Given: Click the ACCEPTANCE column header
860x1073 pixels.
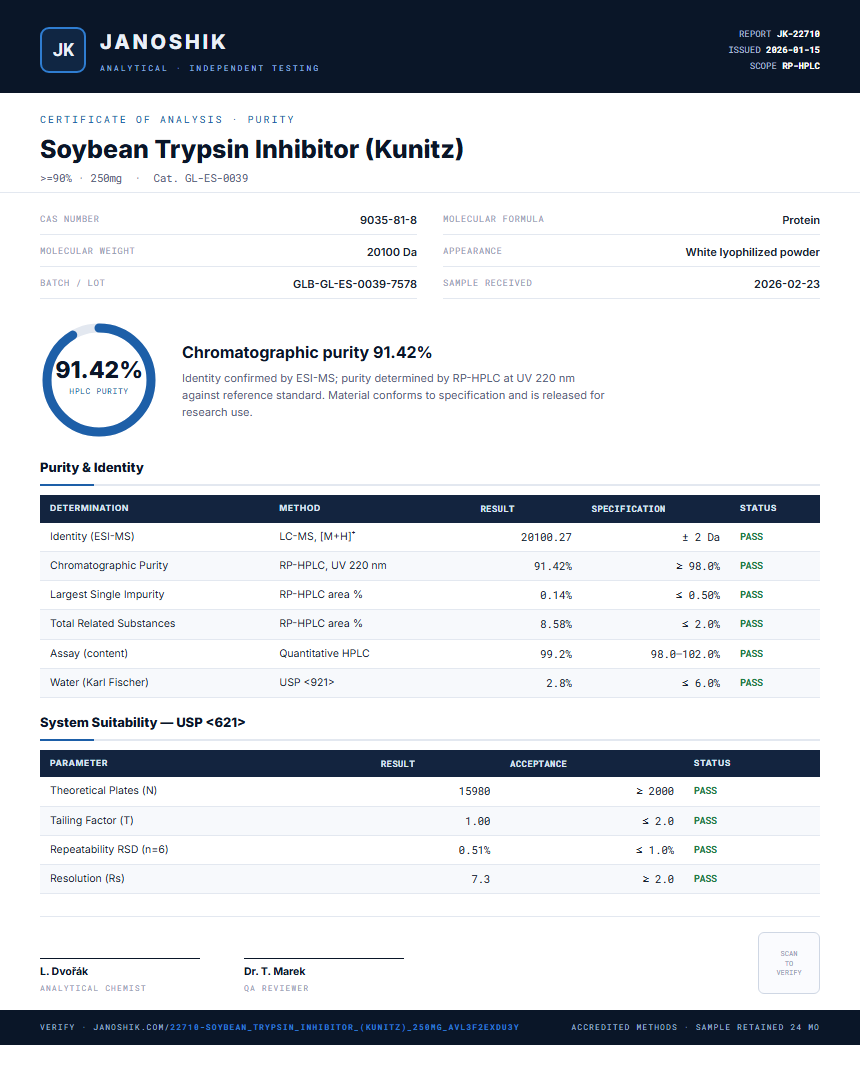Looking at the screenshot, I should [538, 764].
